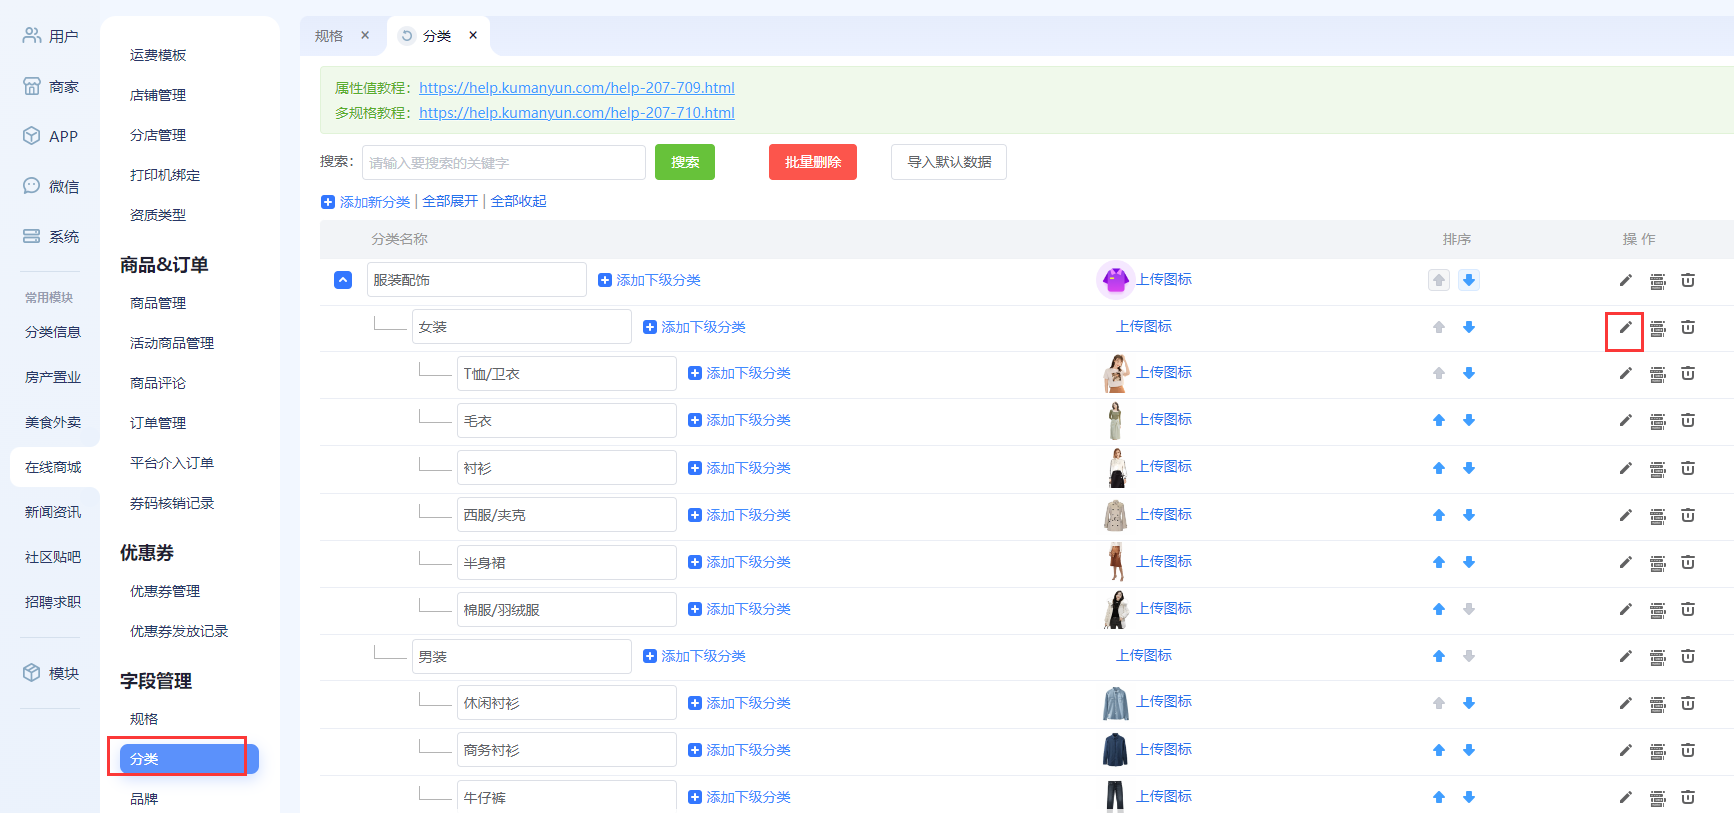
Task: Collapse the 服装配饰 category row
Action: coord(343,280)
